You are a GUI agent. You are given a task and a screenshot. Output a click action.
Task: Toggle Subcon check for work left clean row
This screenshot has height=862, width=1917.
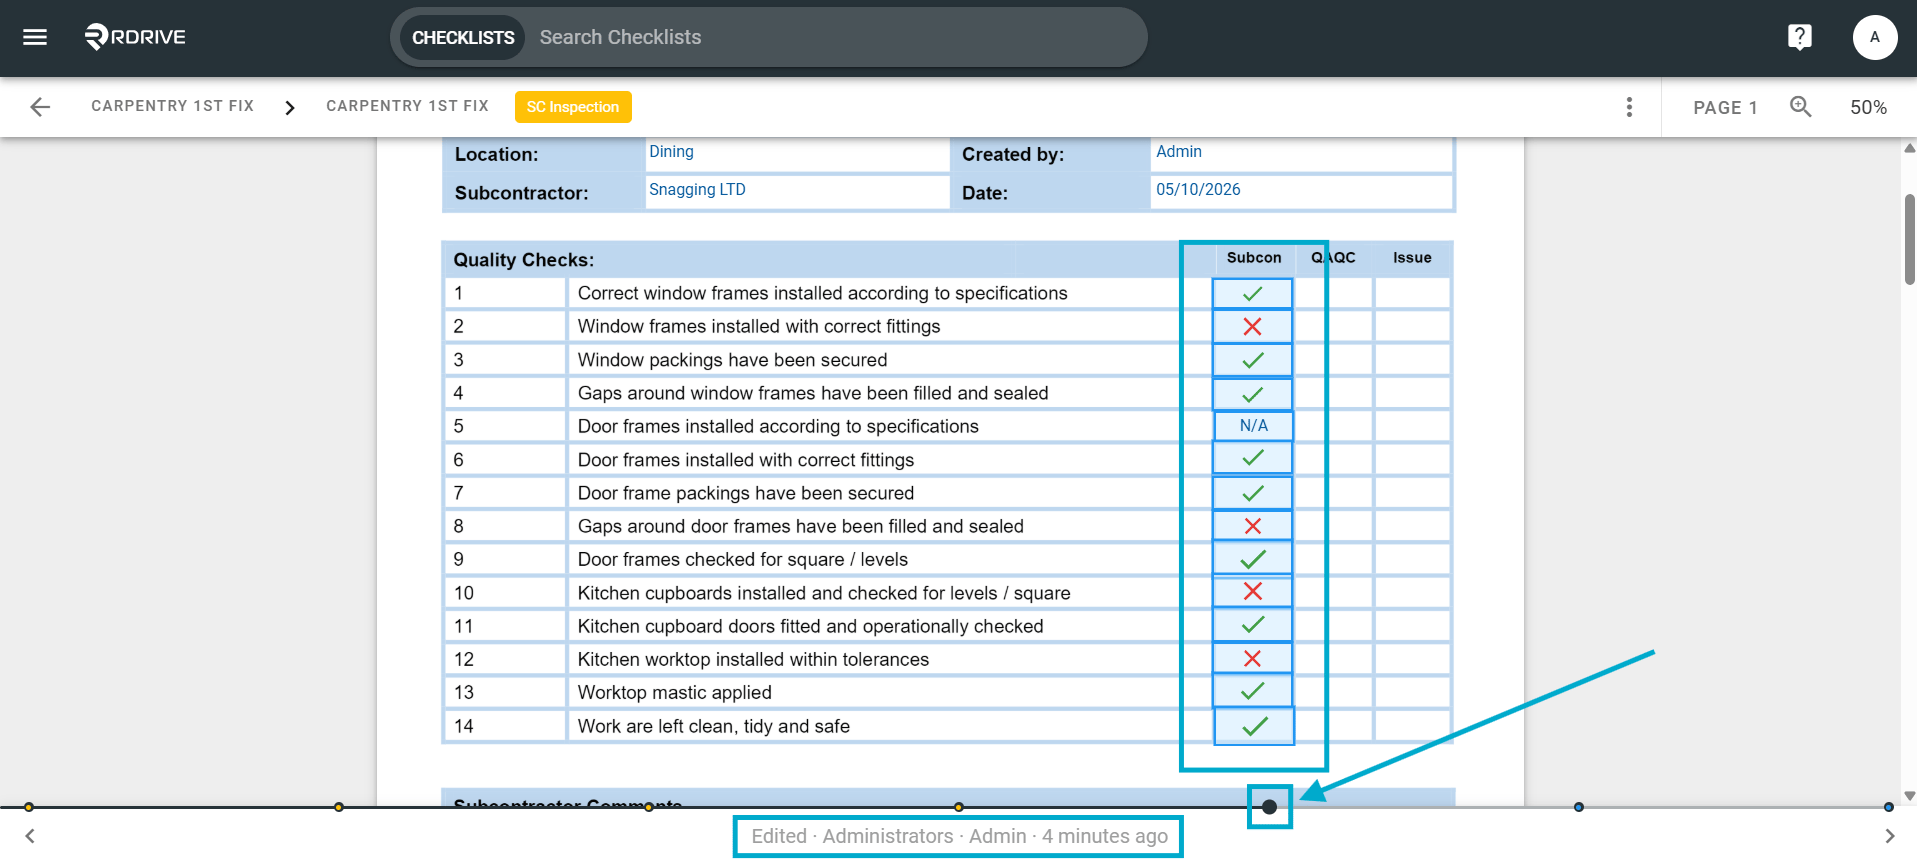(1254, 726)
